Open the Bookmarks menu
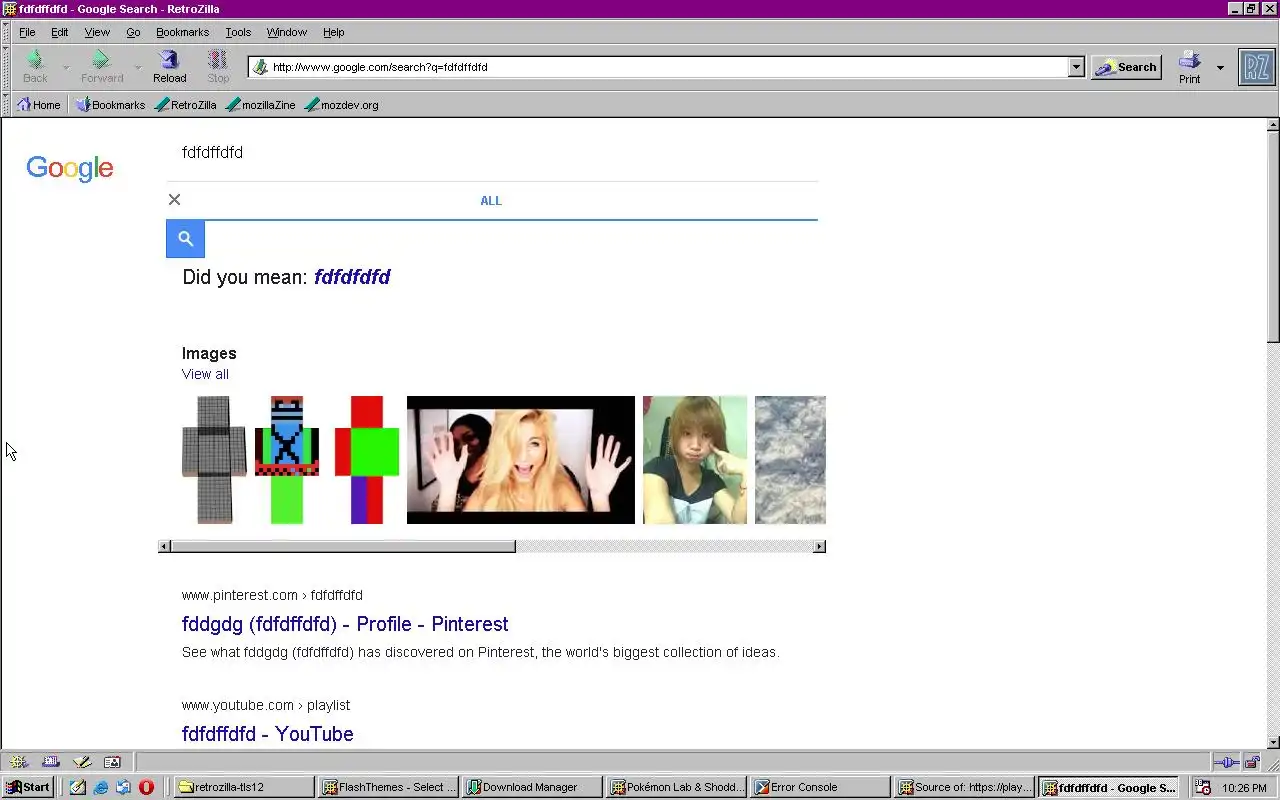The width and height of the screenshot is (1280, 800). (x=182, y=32)
